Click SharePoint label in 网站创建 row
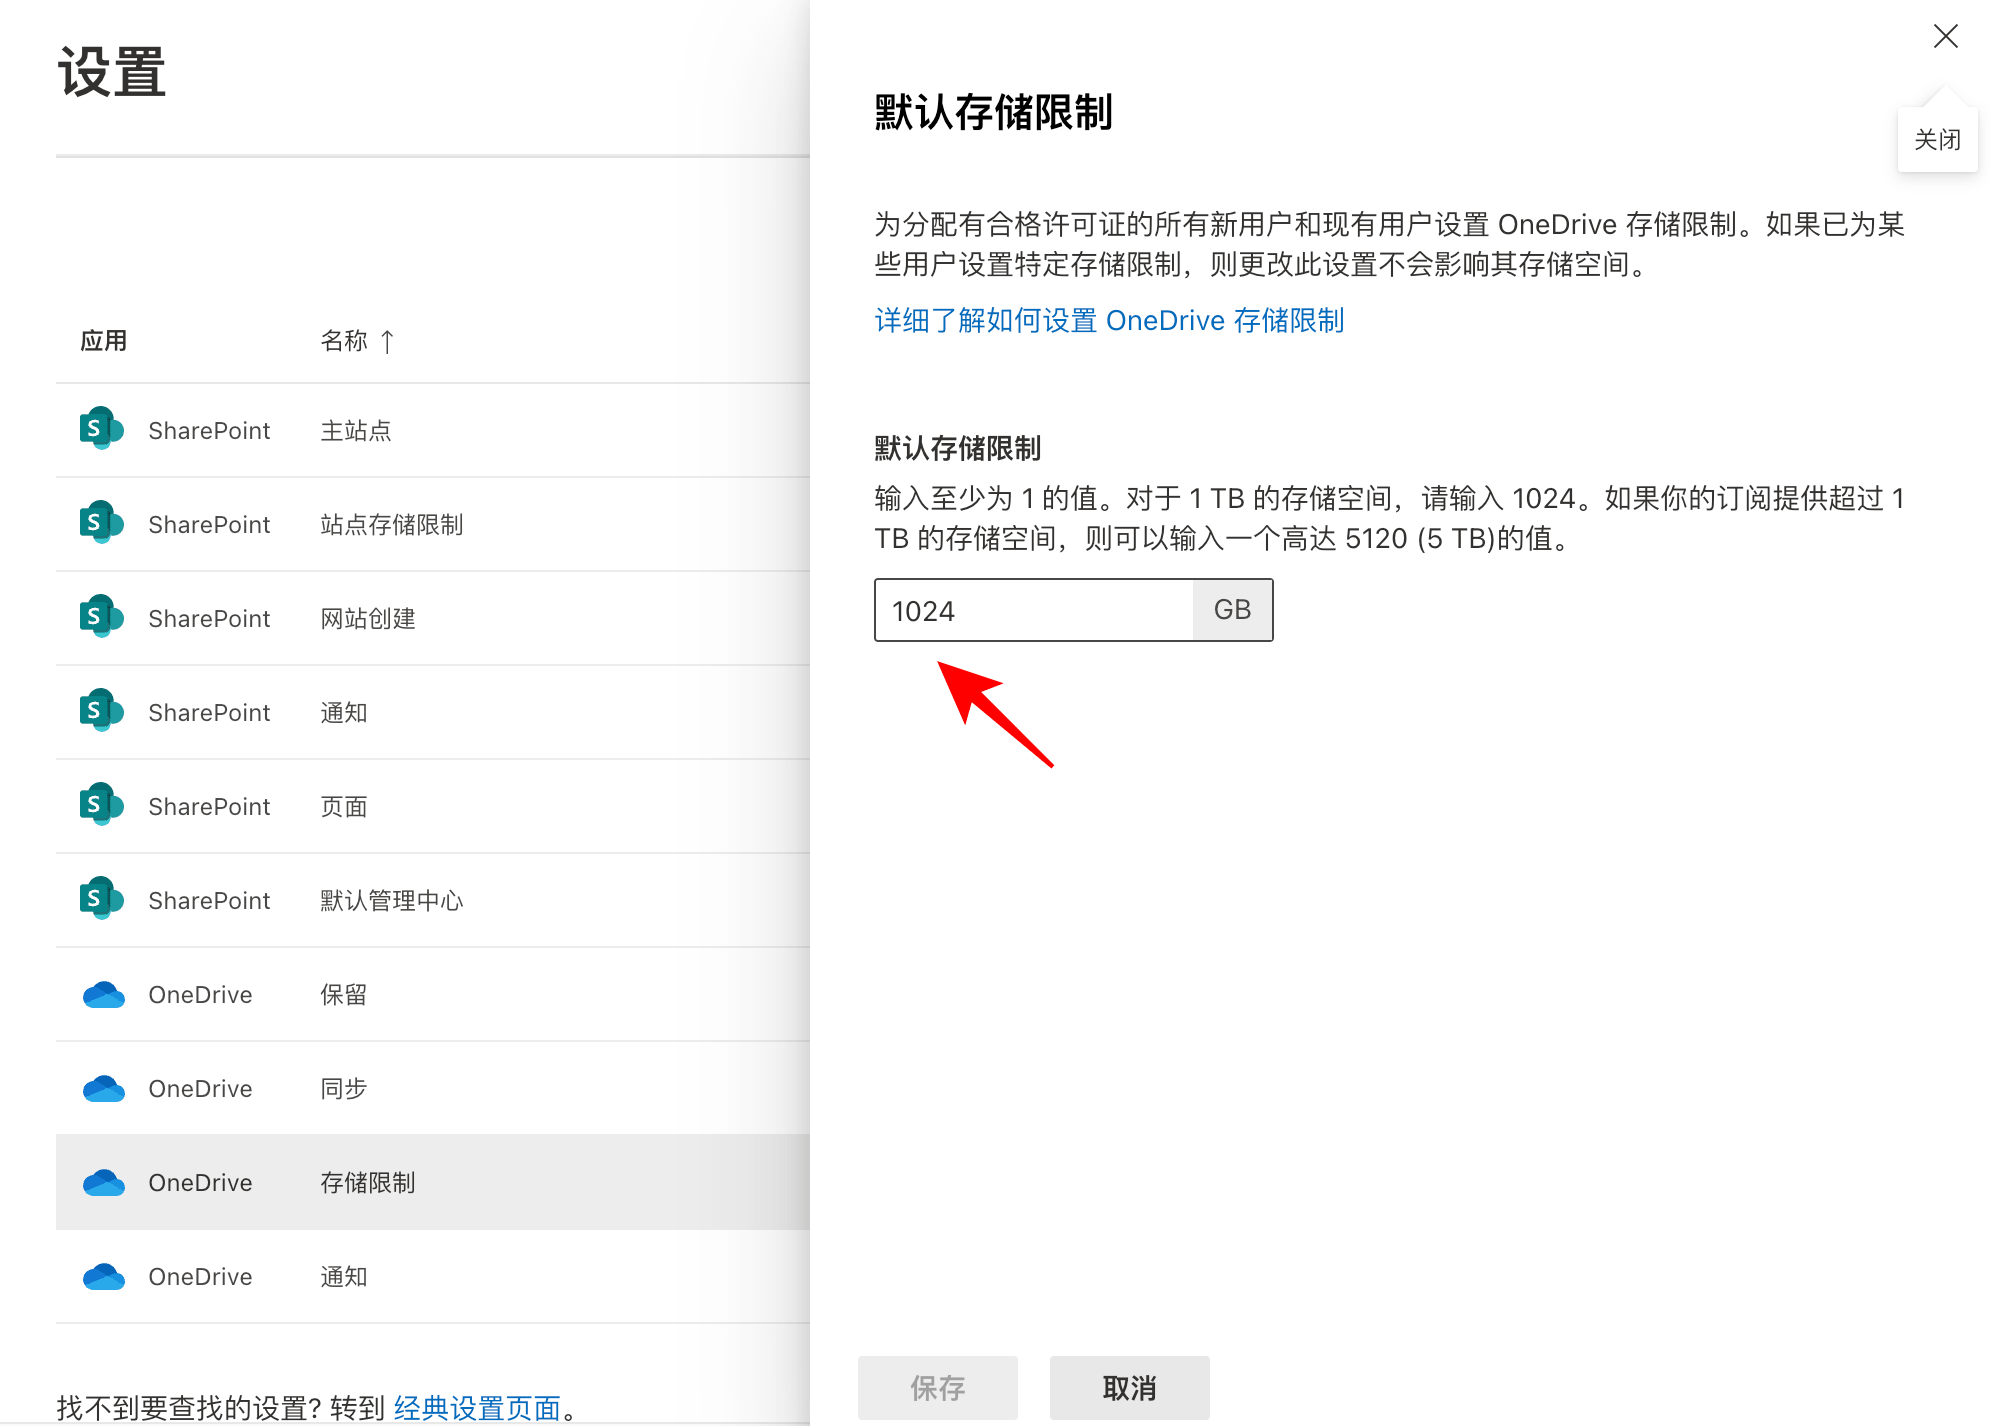Image resolution: width=1990 pixels, height=1426 pixels. click(209, 618)
